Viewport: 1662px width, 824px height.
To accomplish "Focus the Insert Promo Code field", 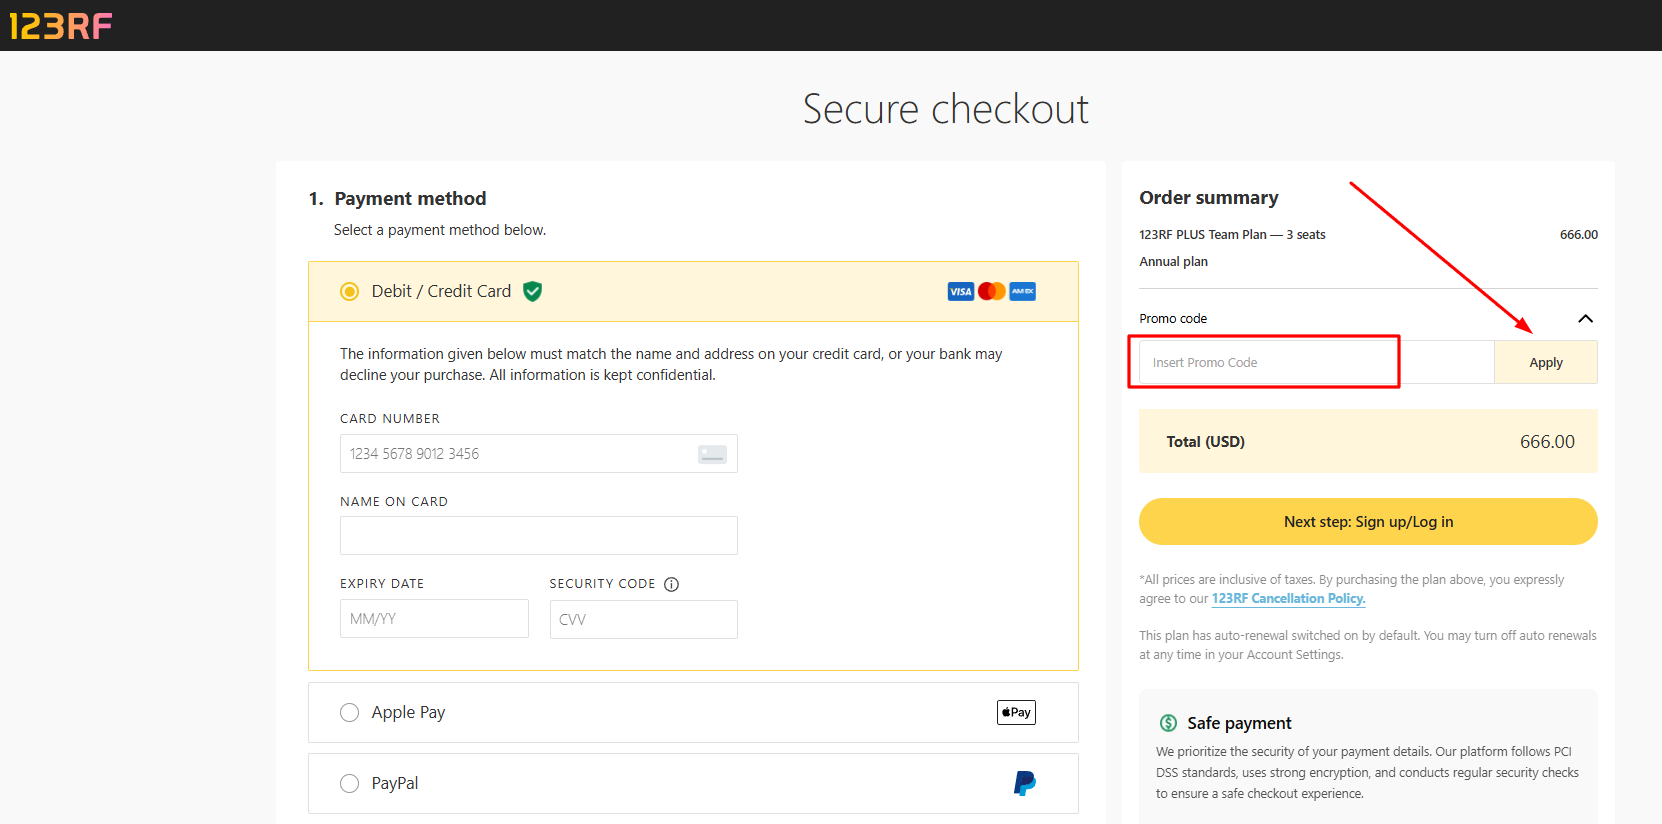I will pos(1316,362).
